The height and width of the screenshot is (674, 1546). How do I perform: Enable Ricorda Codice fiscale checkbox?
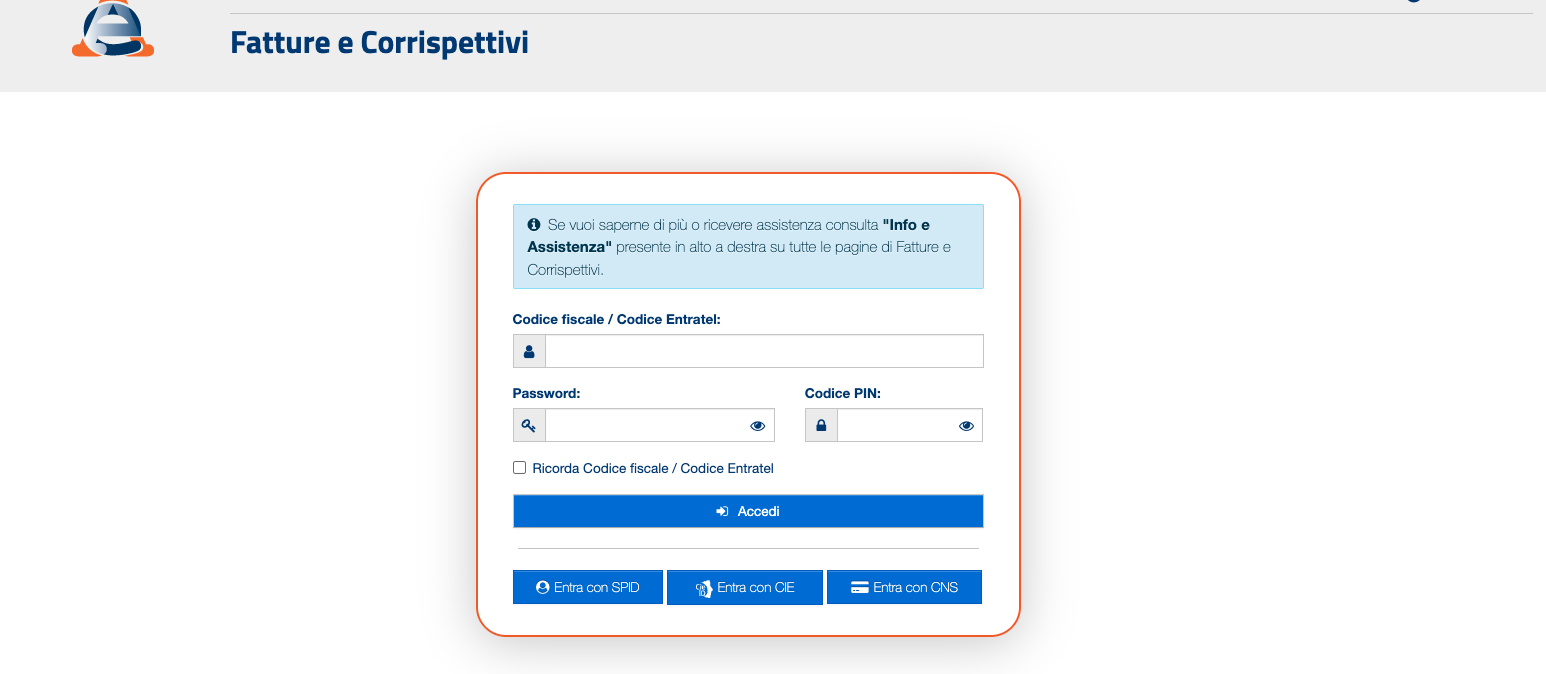click(519, 468)
